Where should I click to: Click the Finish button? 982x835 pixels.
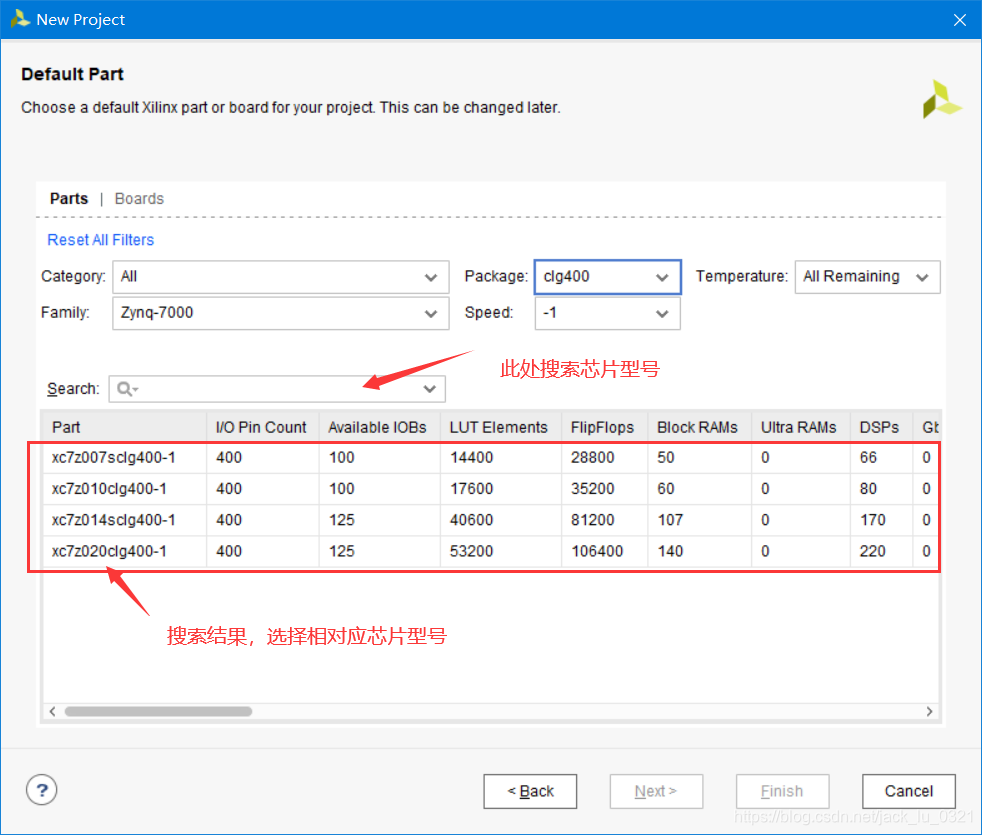pyautogui.click(x=783, y=791)
